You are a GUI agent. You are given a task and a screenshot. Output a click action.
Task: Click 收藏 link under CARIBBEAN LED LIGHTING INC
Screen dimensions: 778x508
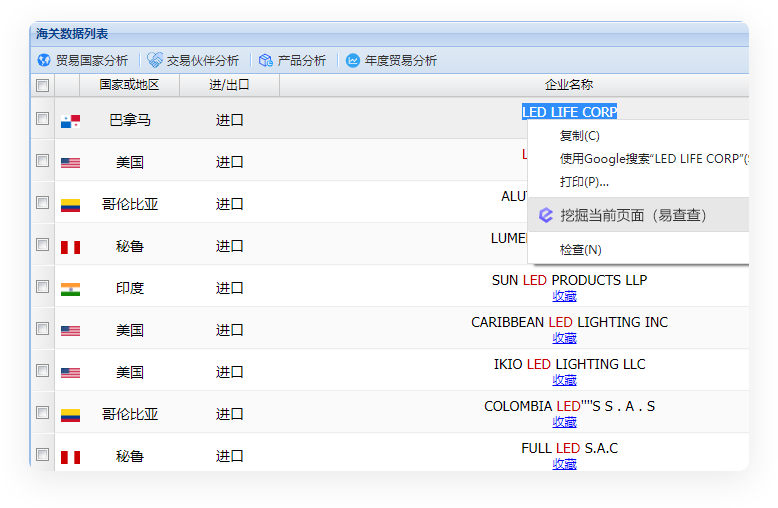click(564, 338)
